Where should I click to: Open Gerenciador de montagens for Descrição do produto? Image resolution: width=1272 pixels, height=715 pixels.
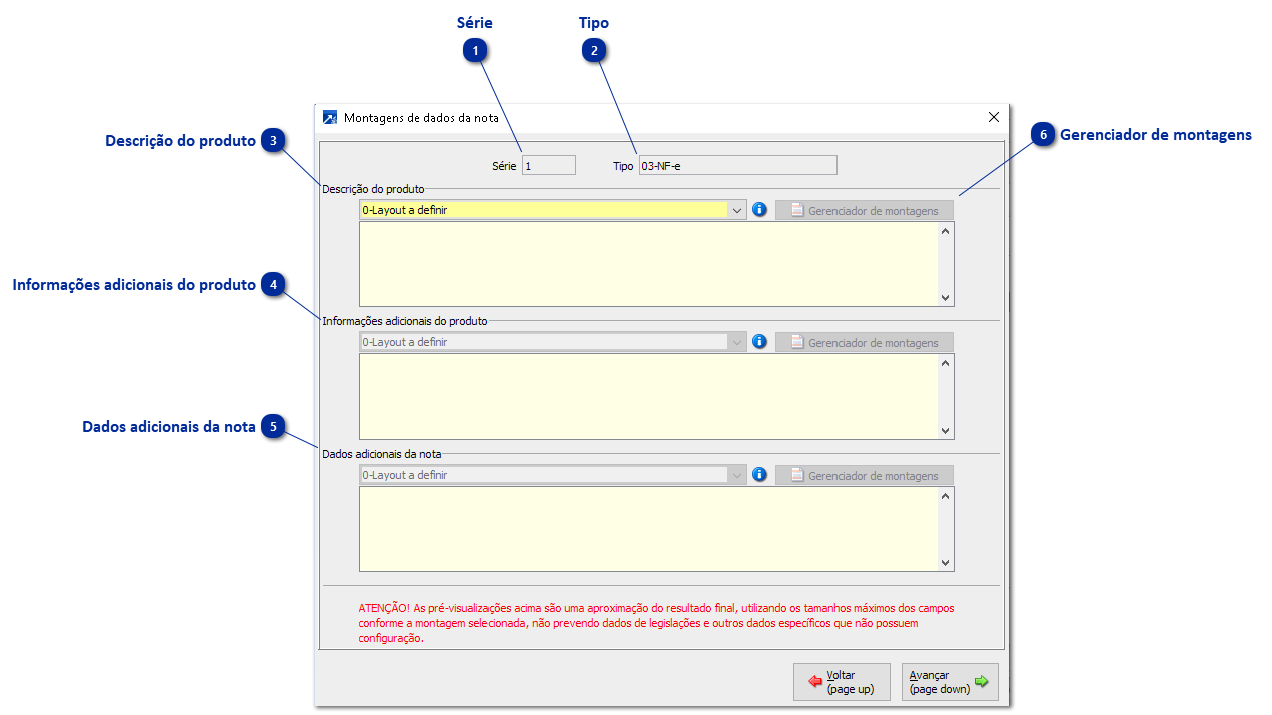coord(864,210)
